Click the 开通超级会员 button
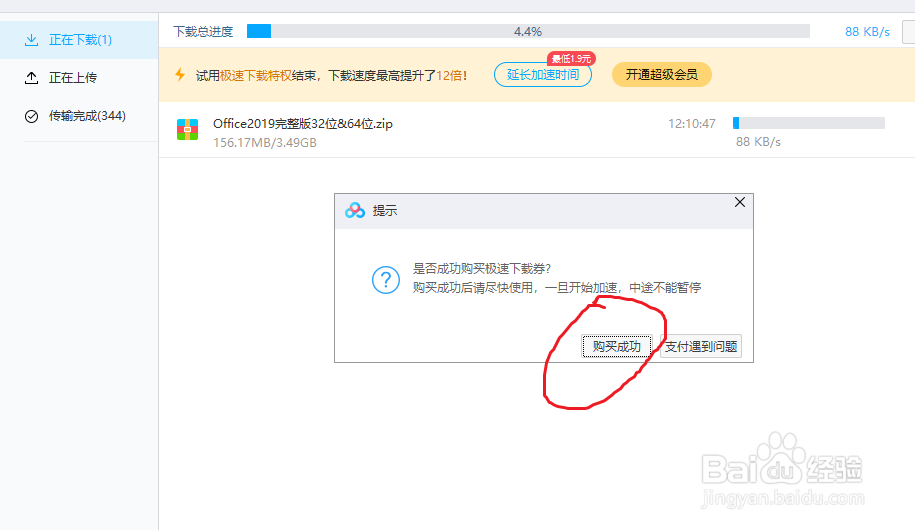This screenshot has height=530, width=915. 661,75
